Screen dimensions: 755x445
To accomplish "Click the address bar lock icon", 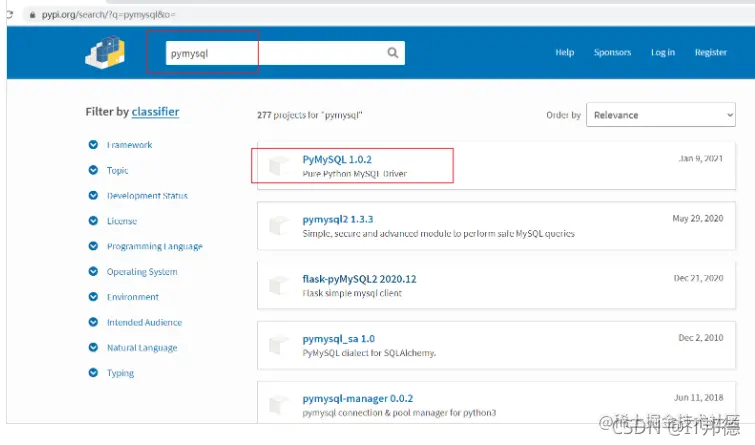I will (32, 15).
